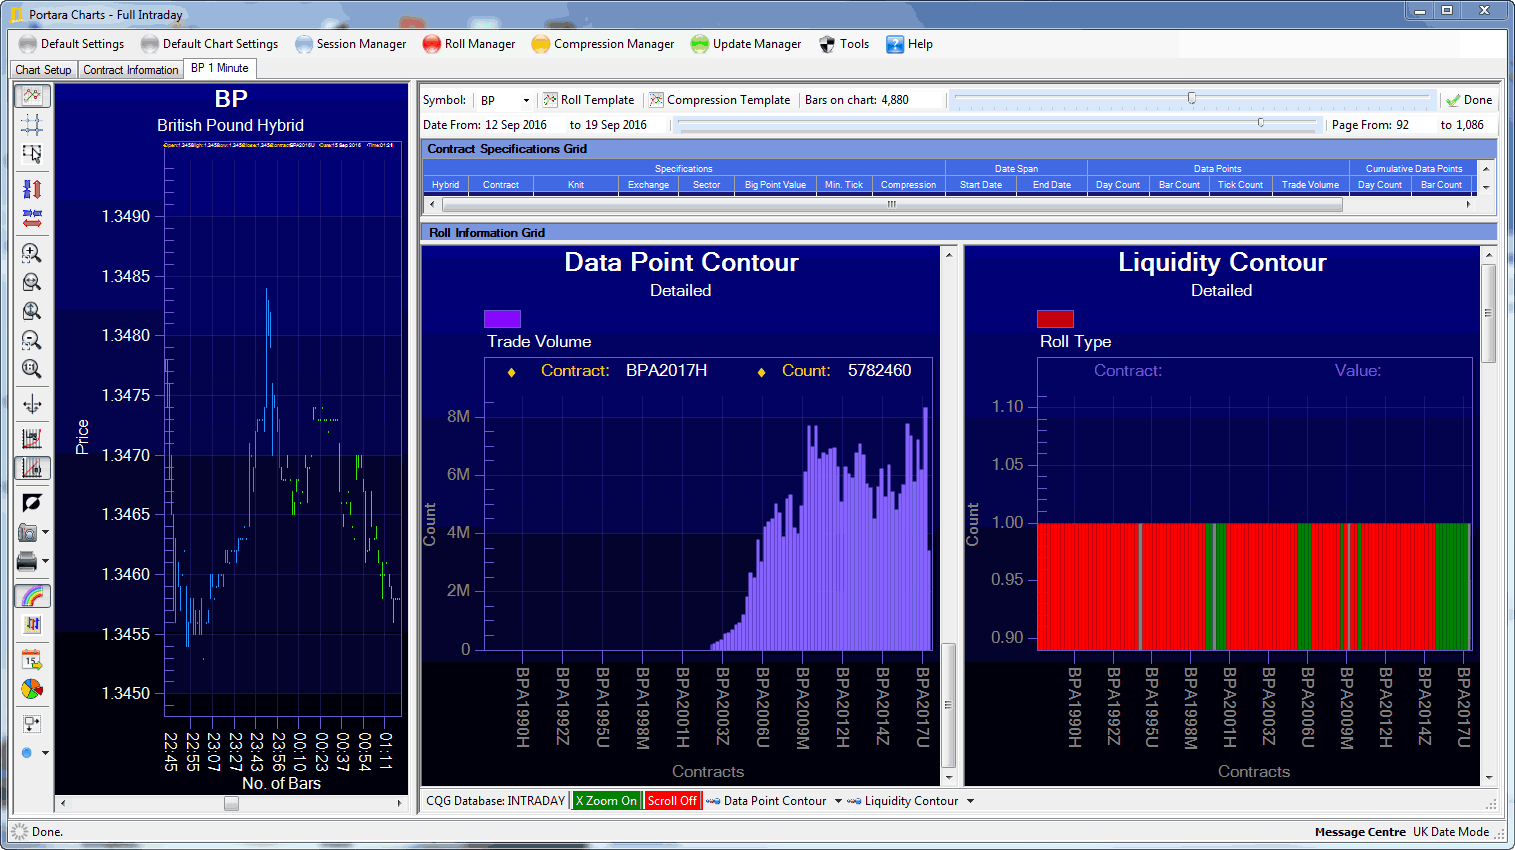Open the Compression Manager
The image size is (1515, 850).
pyautogui.click(x=602, y=44)
